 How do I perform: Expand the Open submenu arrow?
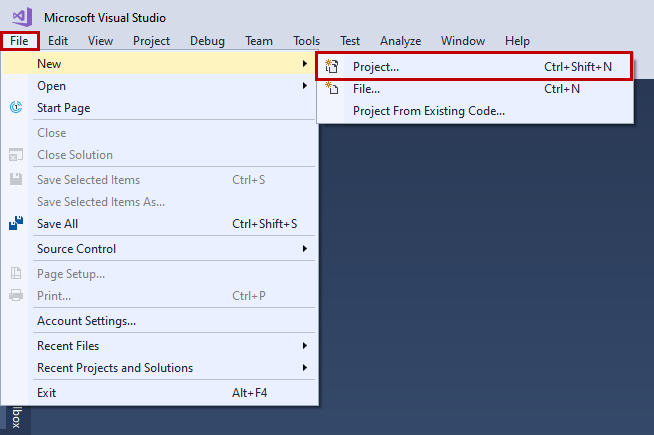pyautogui.click(x=305, y=86)
